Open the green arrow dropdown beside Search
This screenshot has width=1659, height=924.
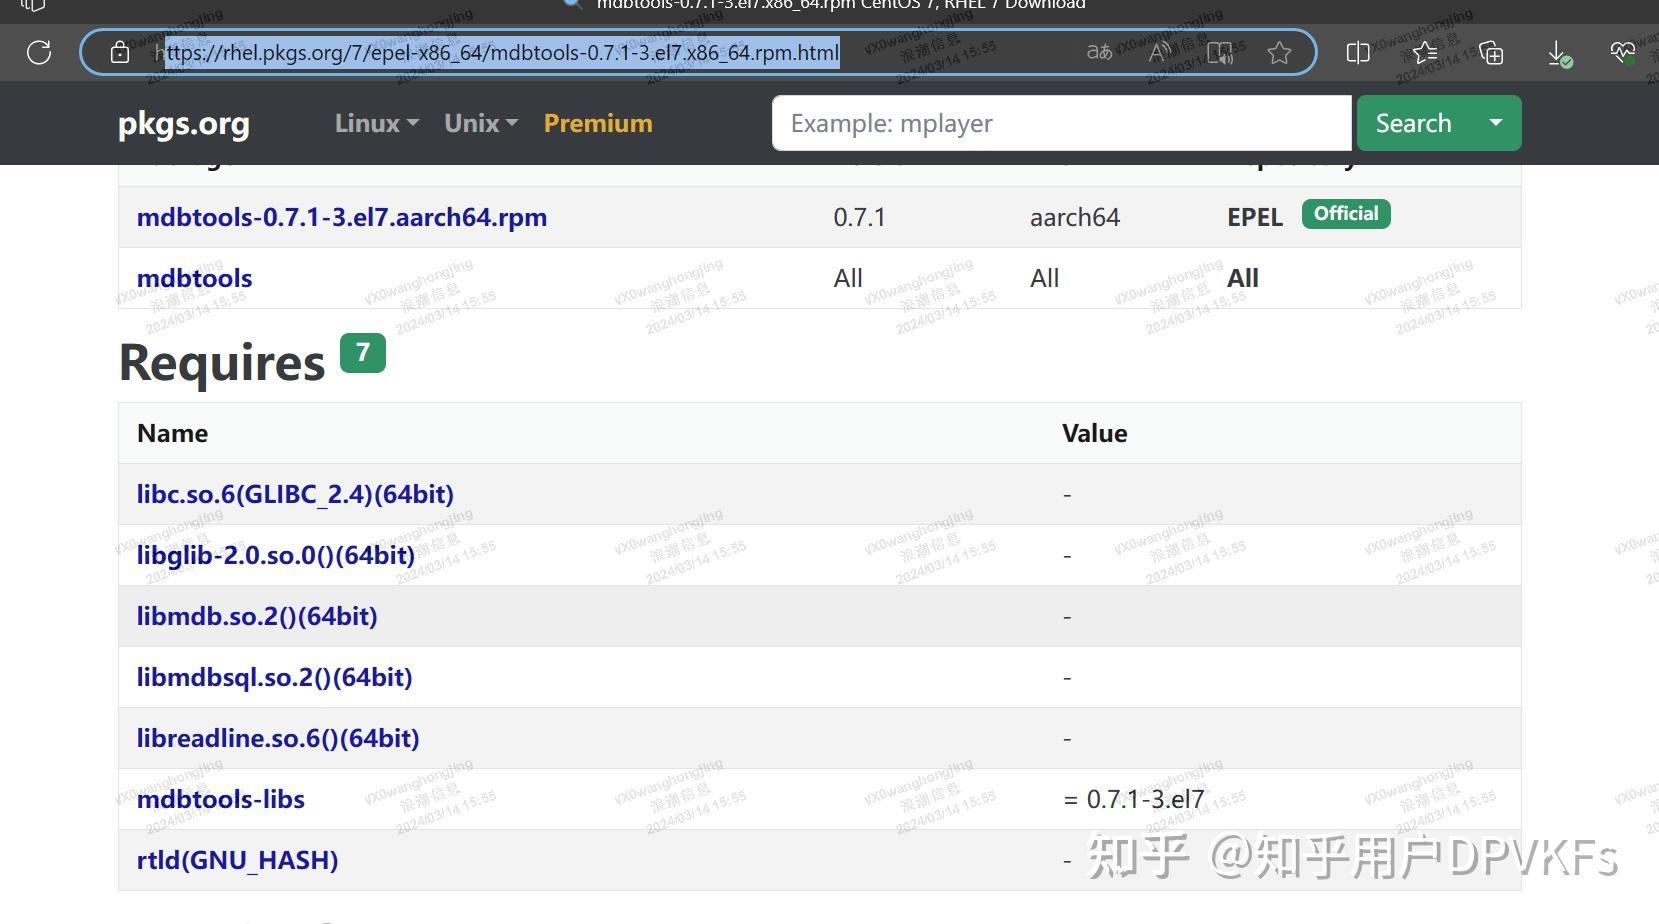[x=1495, y=123]
